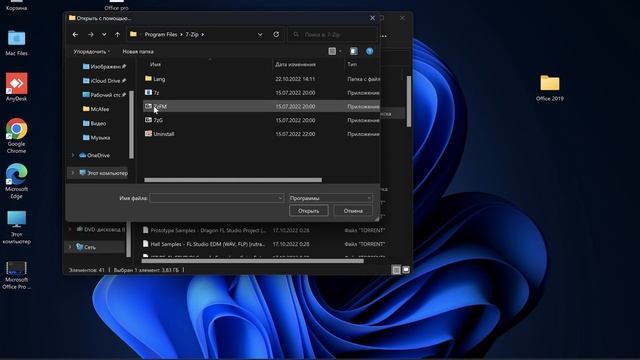Select Видео in the navigation pane
The image size is (640, 360).
94,123
